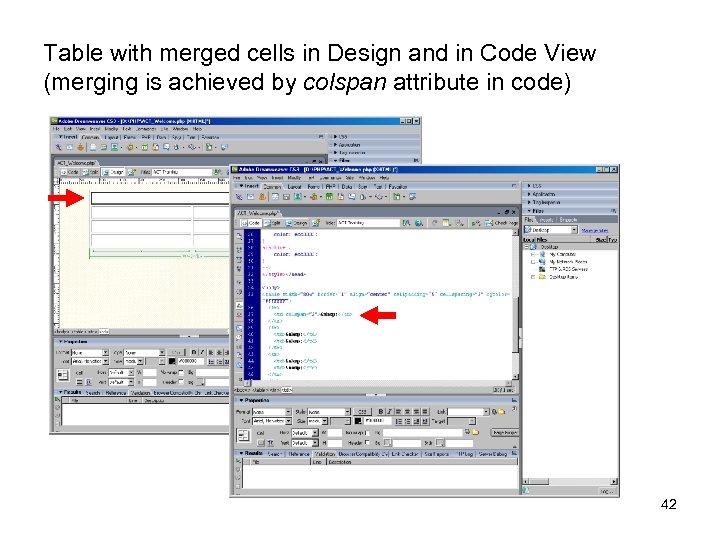This screenshot has height=540, width=720.
Task: Click Design view button in back window
Action: pyautogui.click(x=113, y=172)
